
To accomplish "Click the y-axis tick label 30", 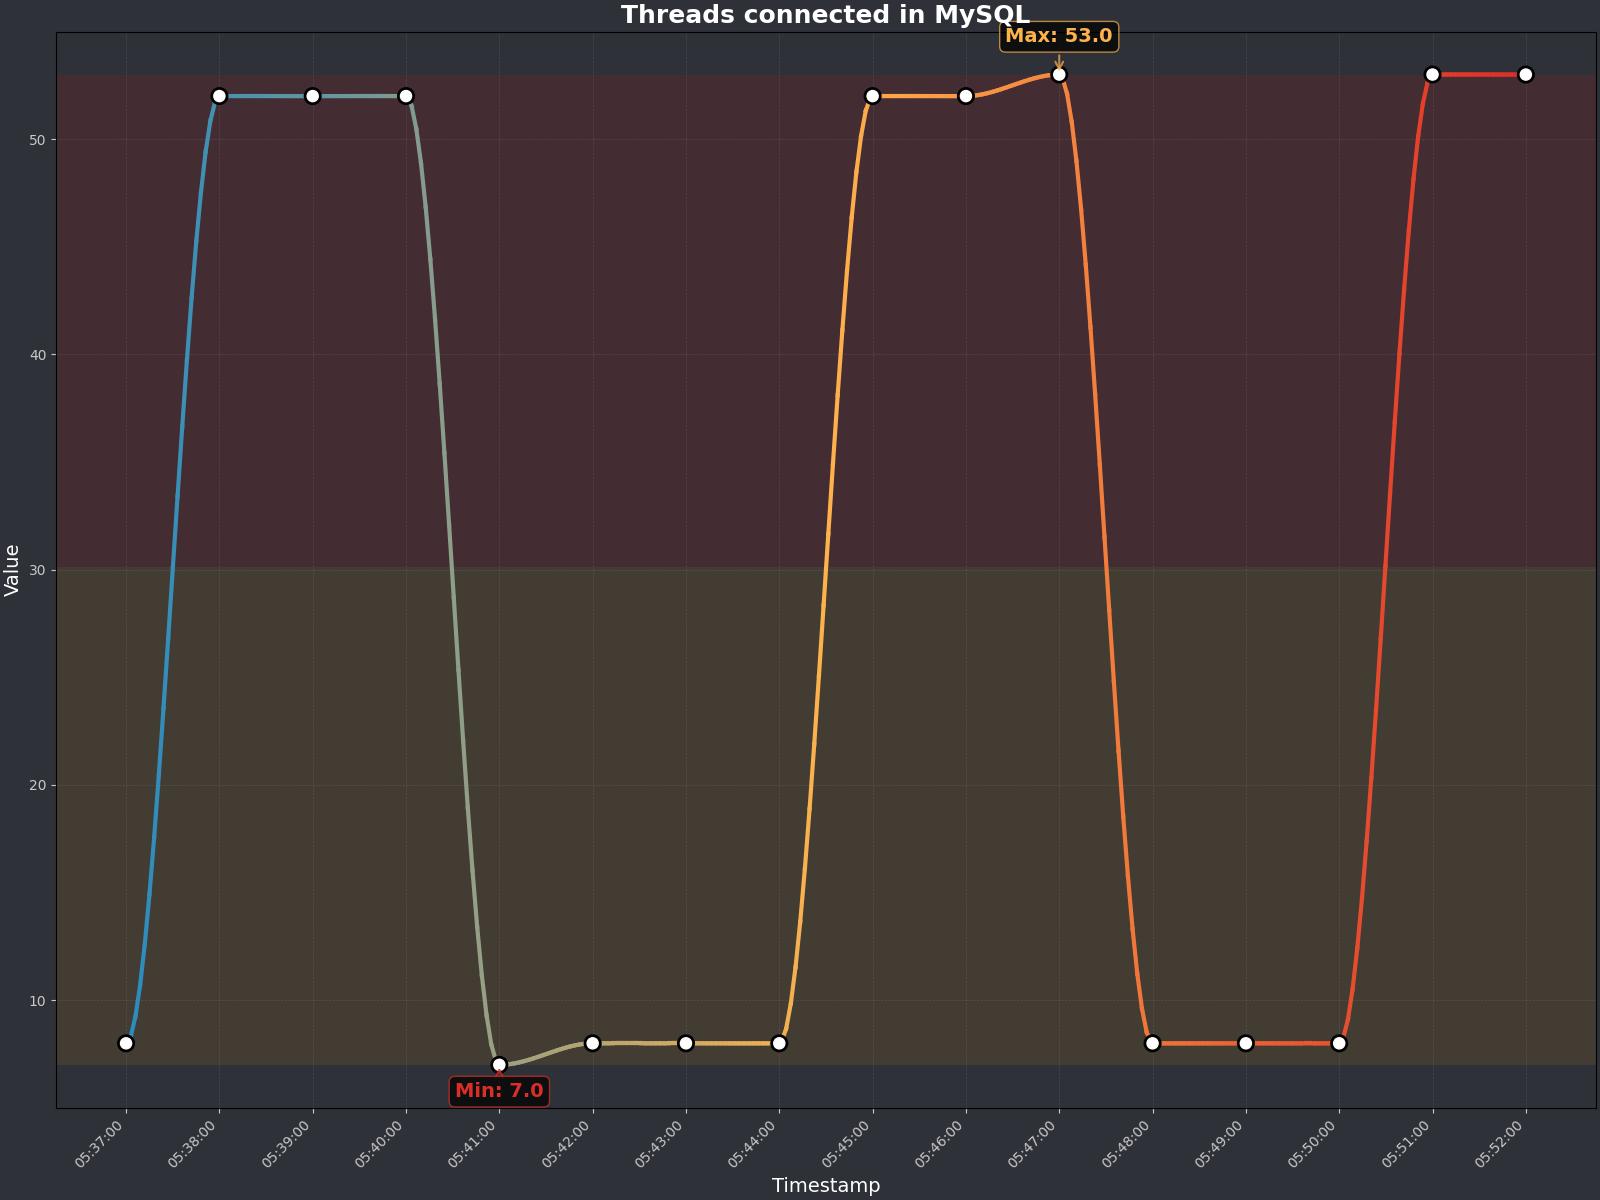I will click(38, 570).
